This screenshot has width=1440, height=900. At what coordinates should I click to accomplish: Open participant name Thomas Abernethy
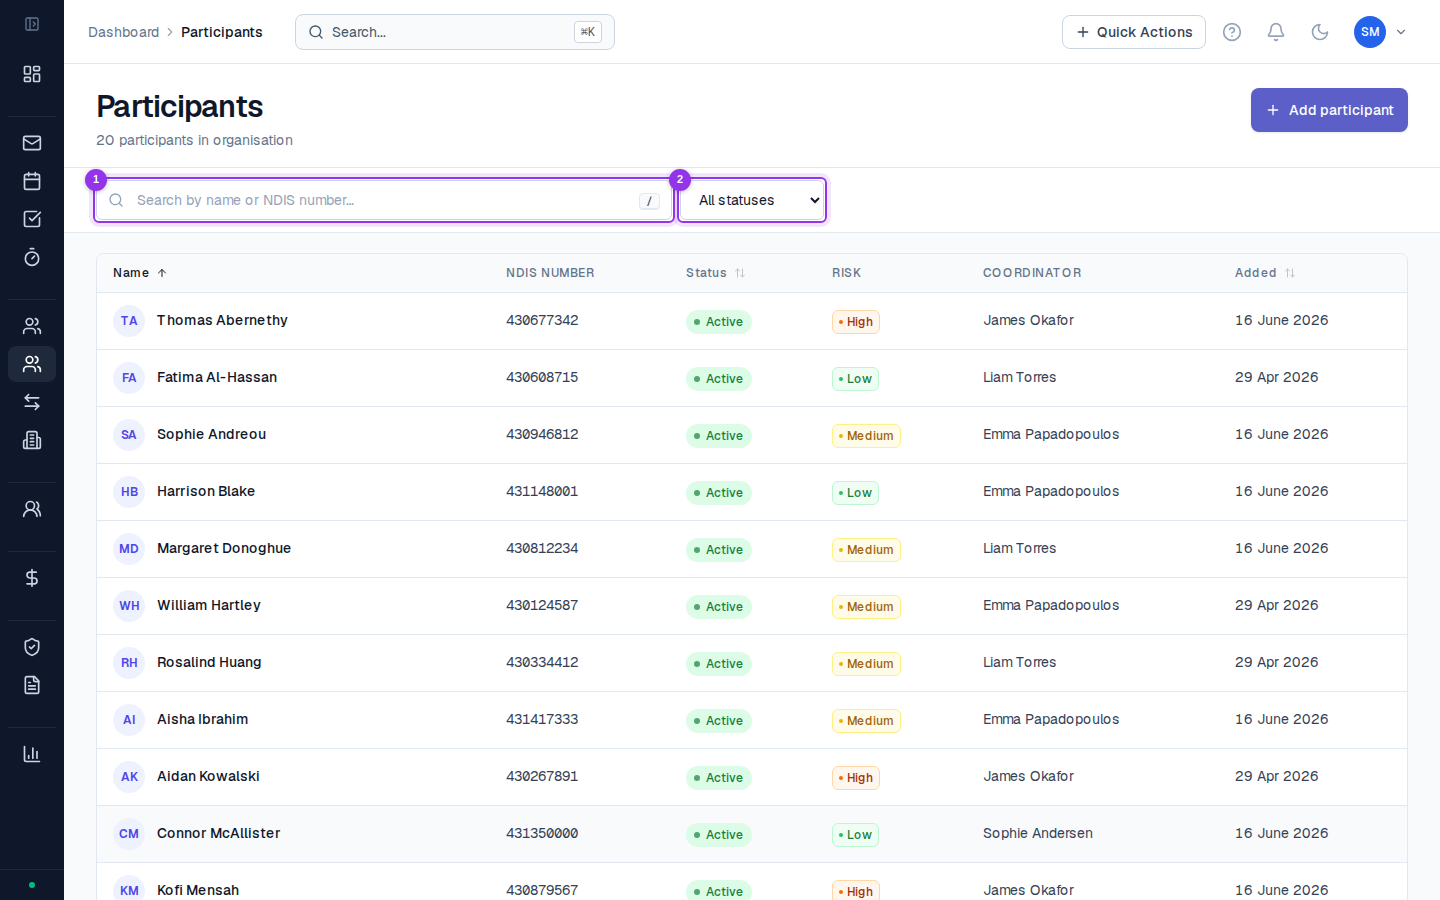tap(222, 320)
